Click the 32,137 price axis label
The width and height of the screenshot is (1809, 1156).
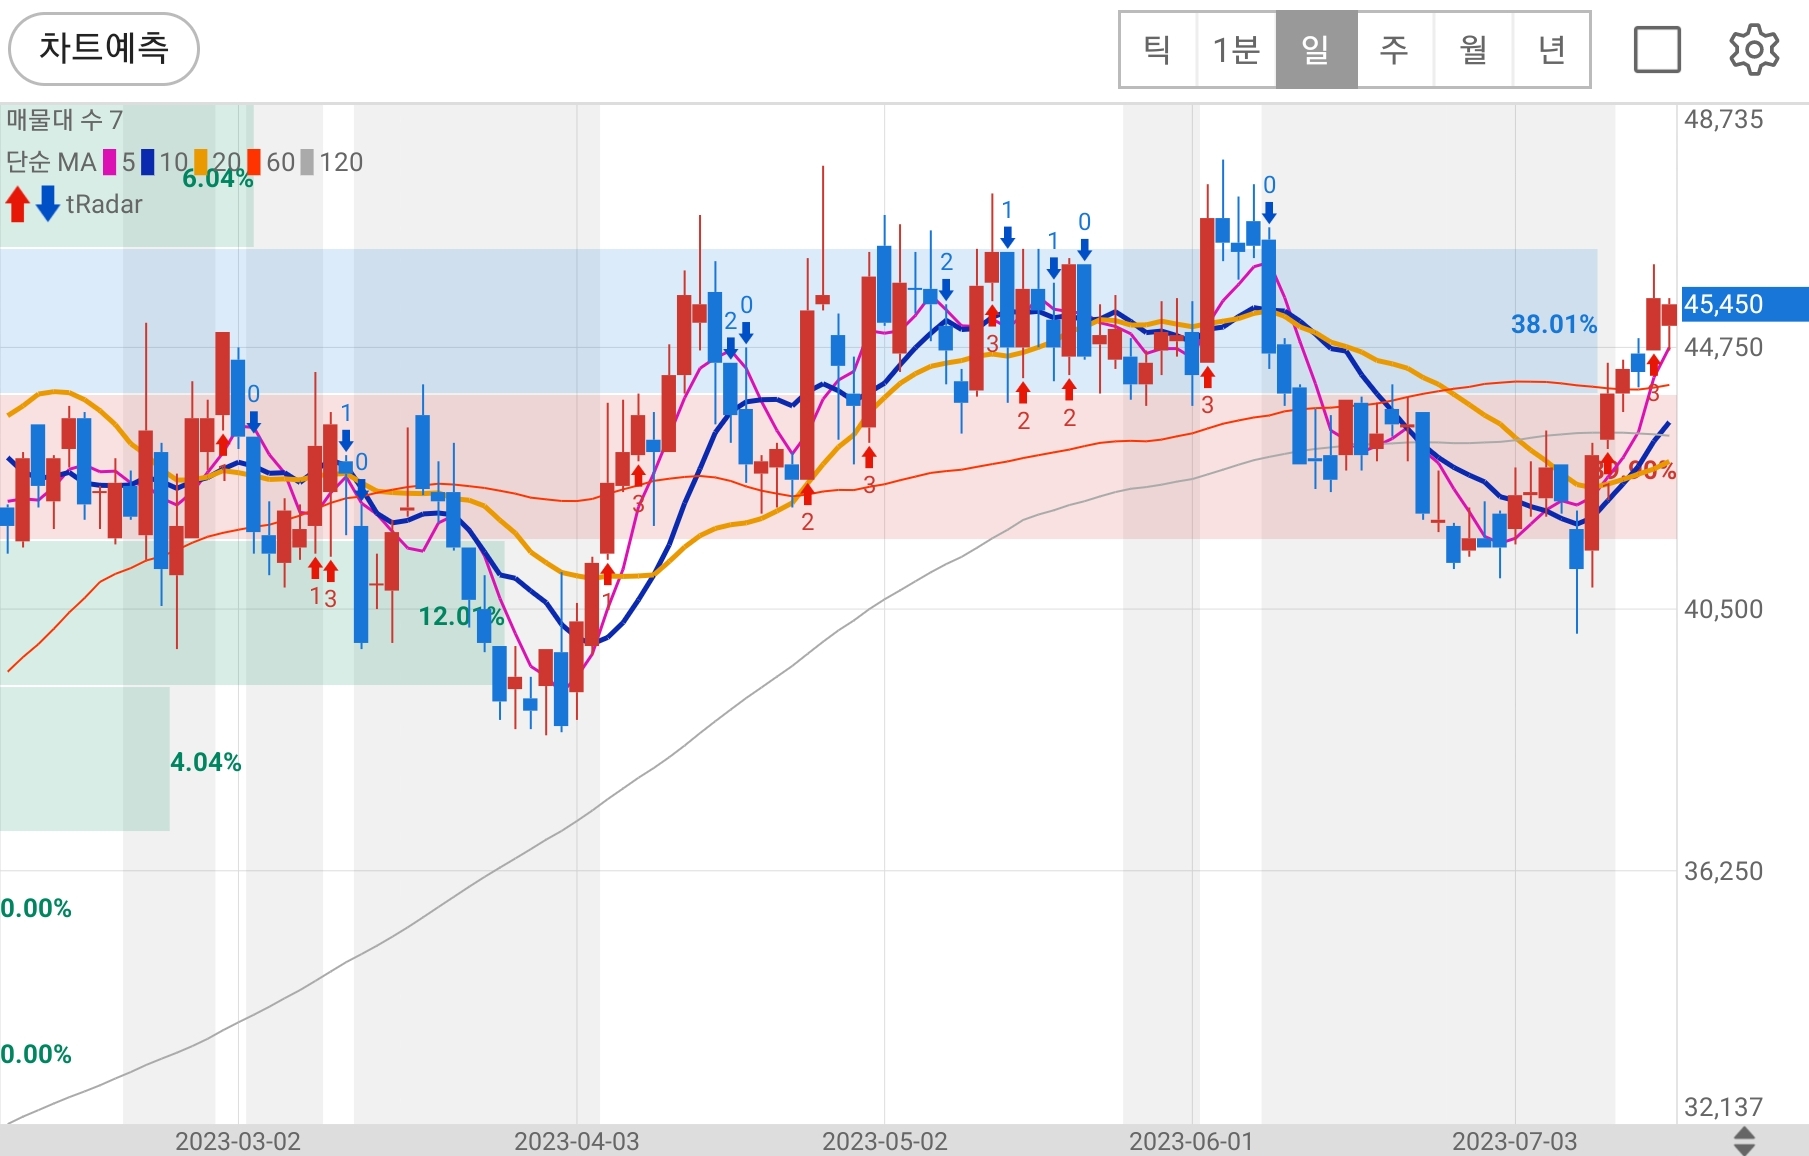[1723, 1107]
